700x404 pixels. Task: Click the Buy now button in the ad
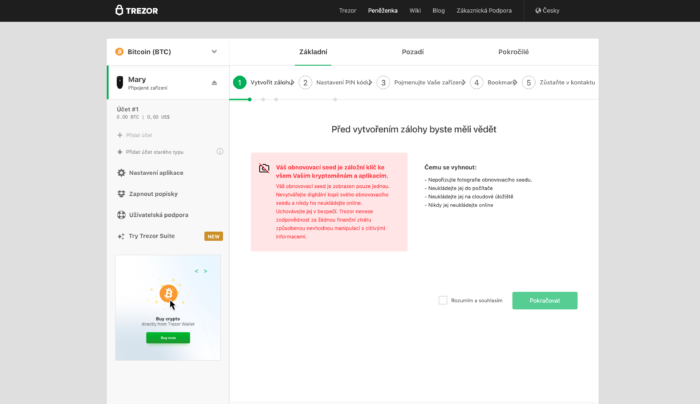tap(167, 338)
